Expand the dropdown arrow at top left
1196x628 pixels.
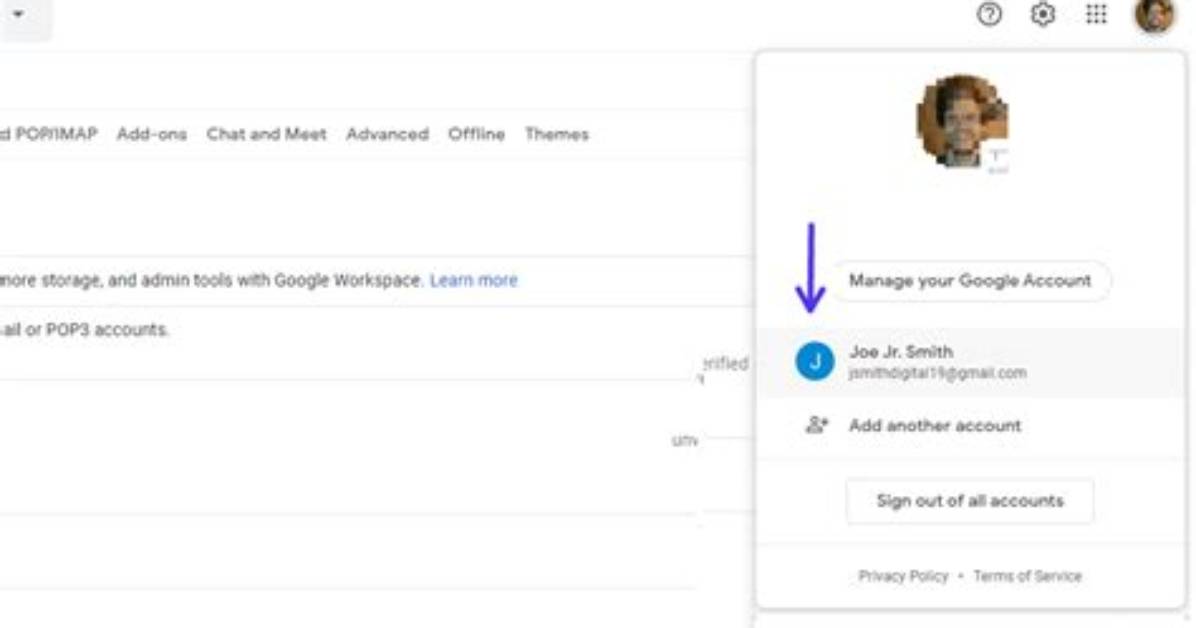tap(18, 14)
